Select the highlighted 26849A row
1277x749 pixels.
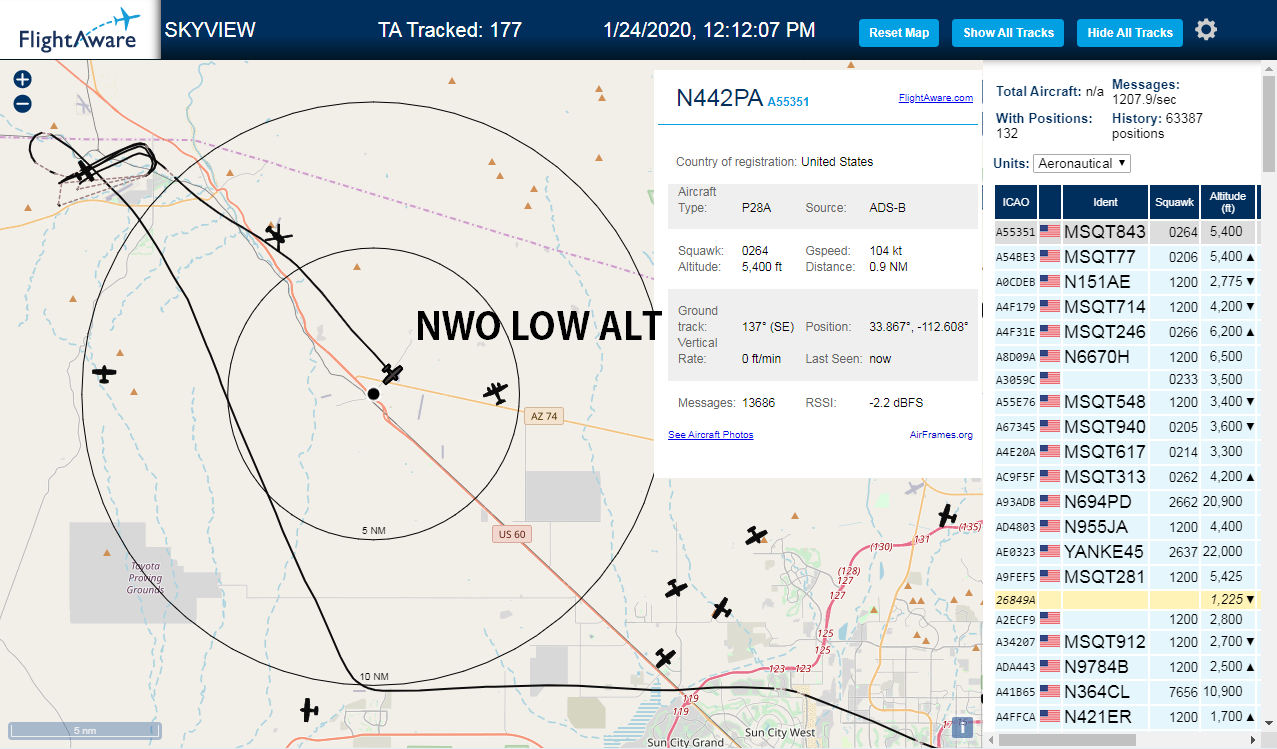pyautogui.click(x=1127, y=600)
